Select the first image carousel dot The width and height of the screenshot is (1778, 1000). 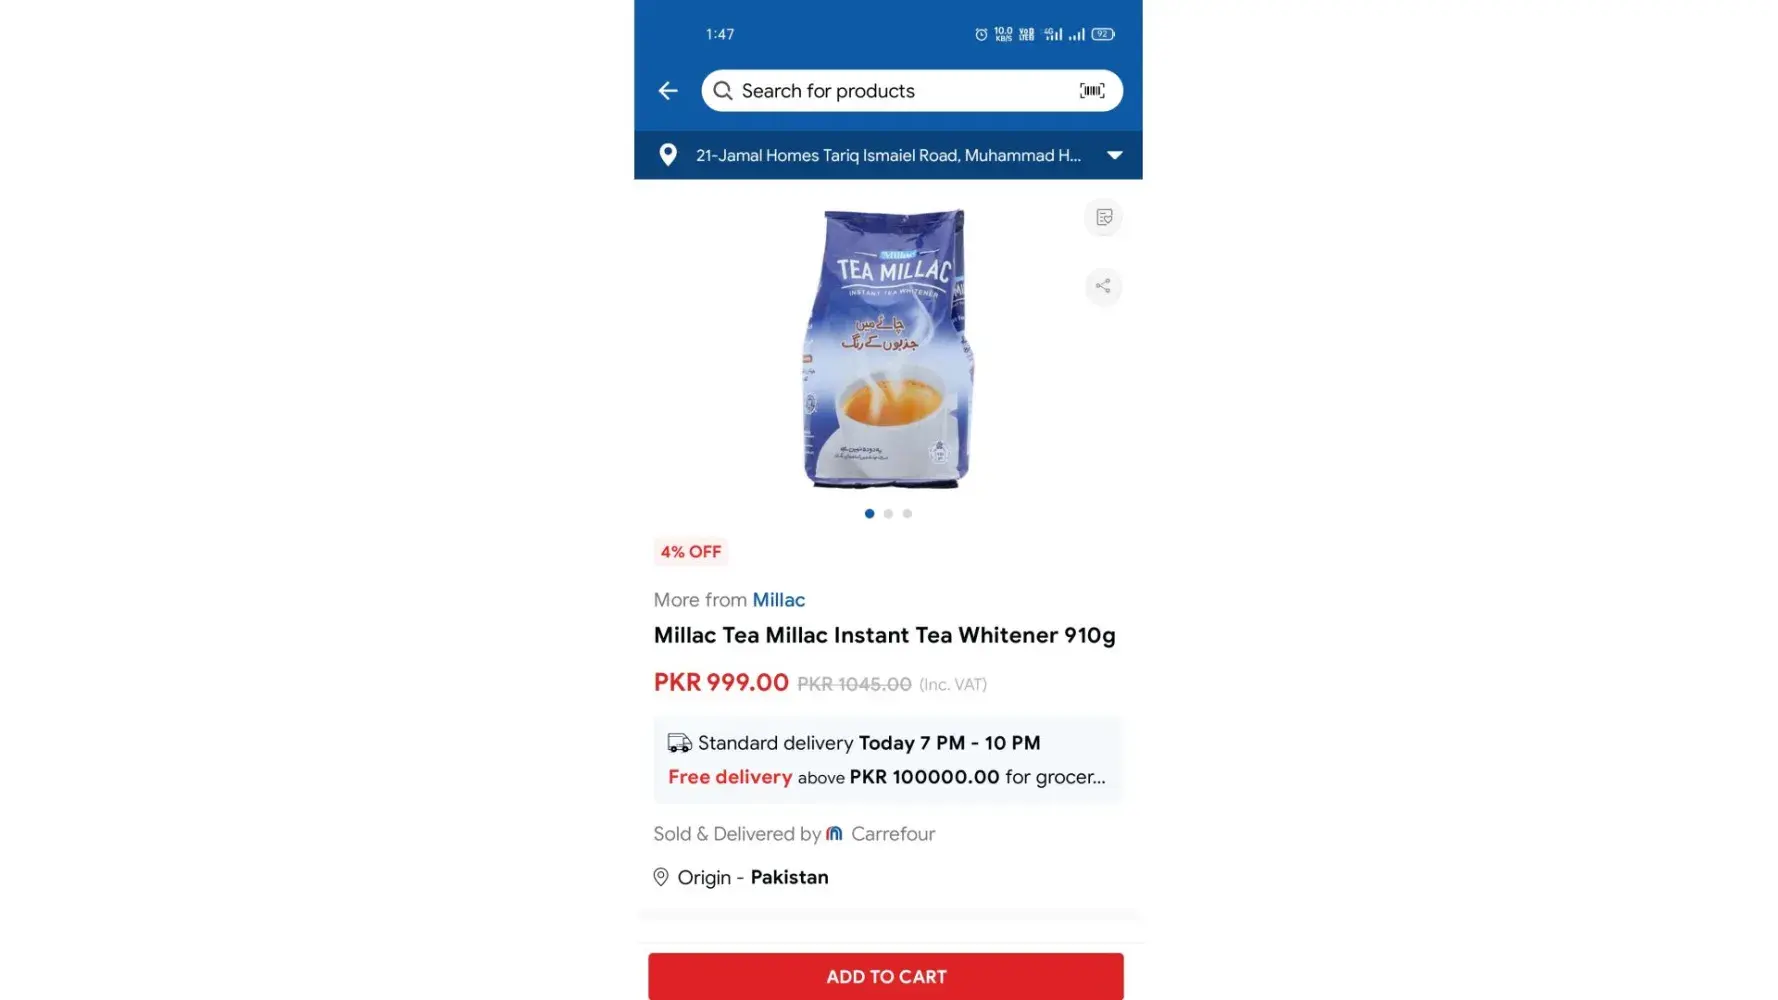coord(869,513)
